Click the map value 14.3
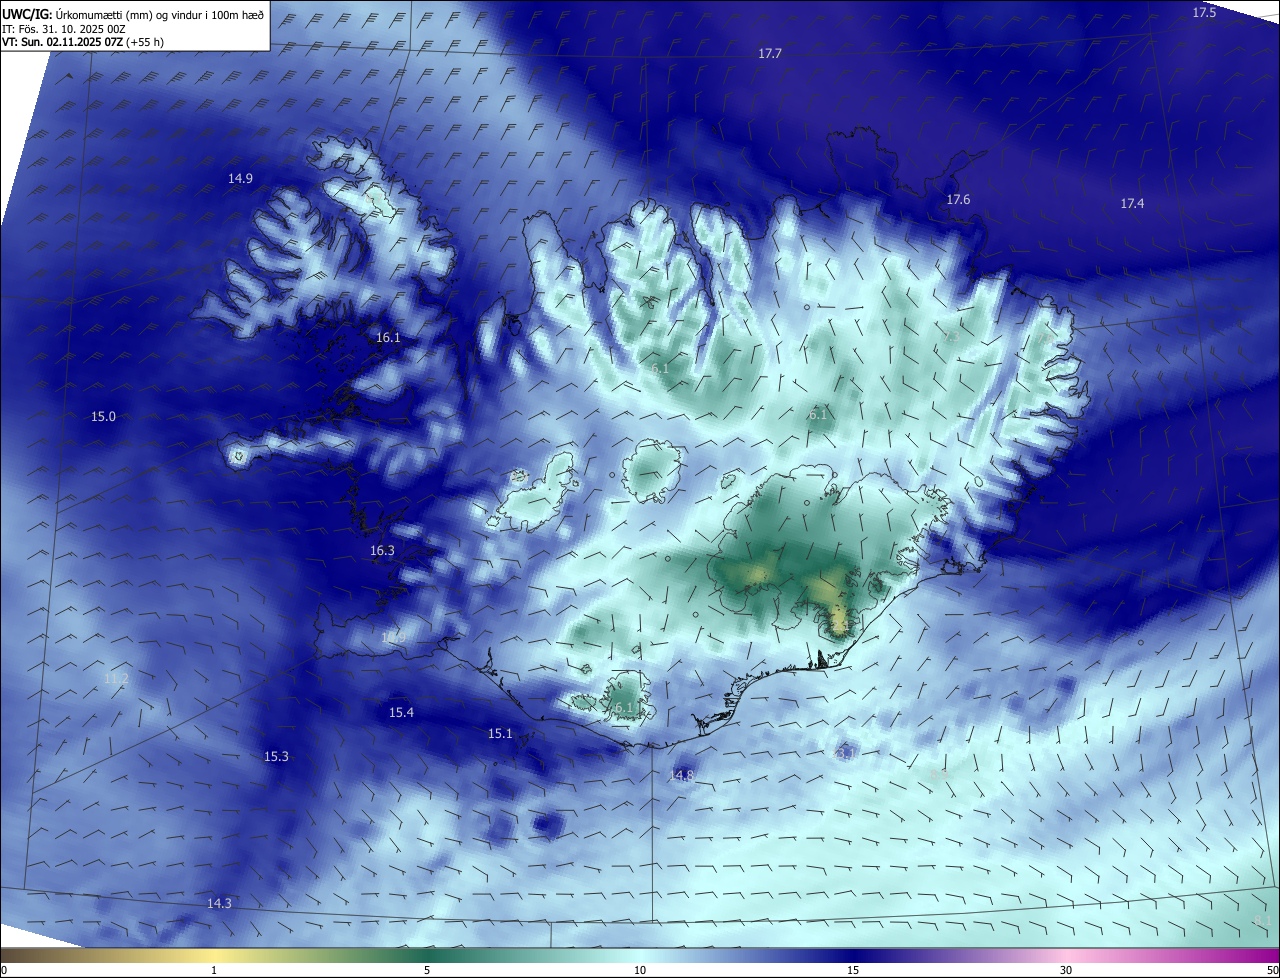 [x=219, y=904]
